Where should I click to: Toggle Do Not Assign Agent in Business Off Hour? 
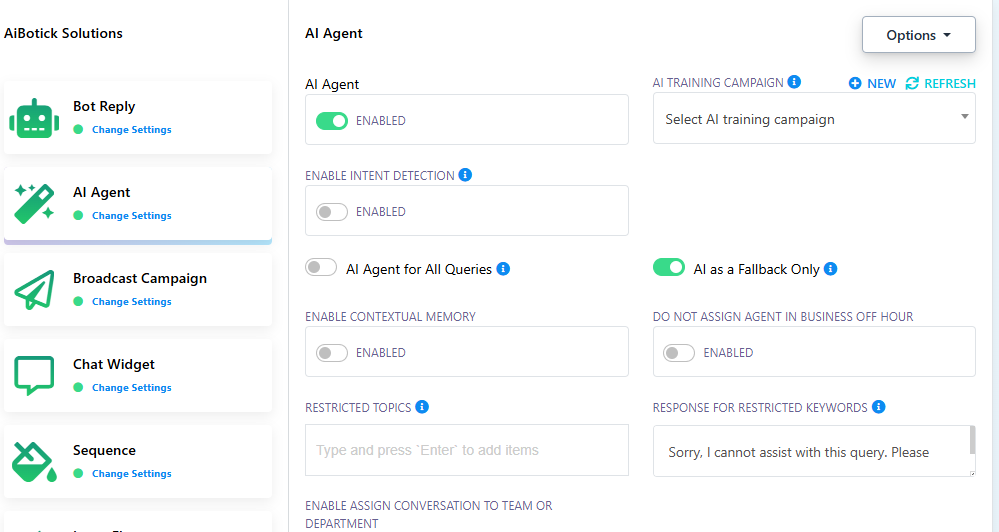679,352
